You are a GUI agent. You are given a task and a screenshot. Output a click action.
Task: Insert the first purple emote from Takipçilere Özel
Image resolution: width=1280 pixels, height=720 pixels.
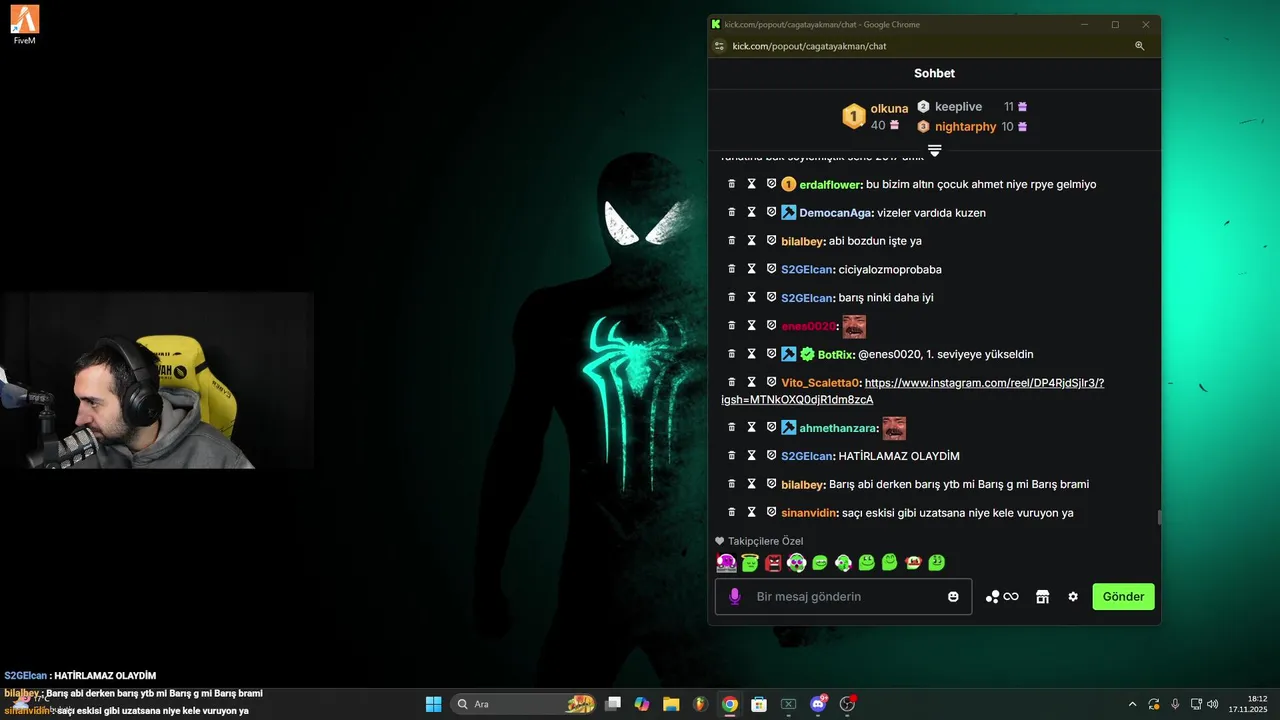pos(727,563)
